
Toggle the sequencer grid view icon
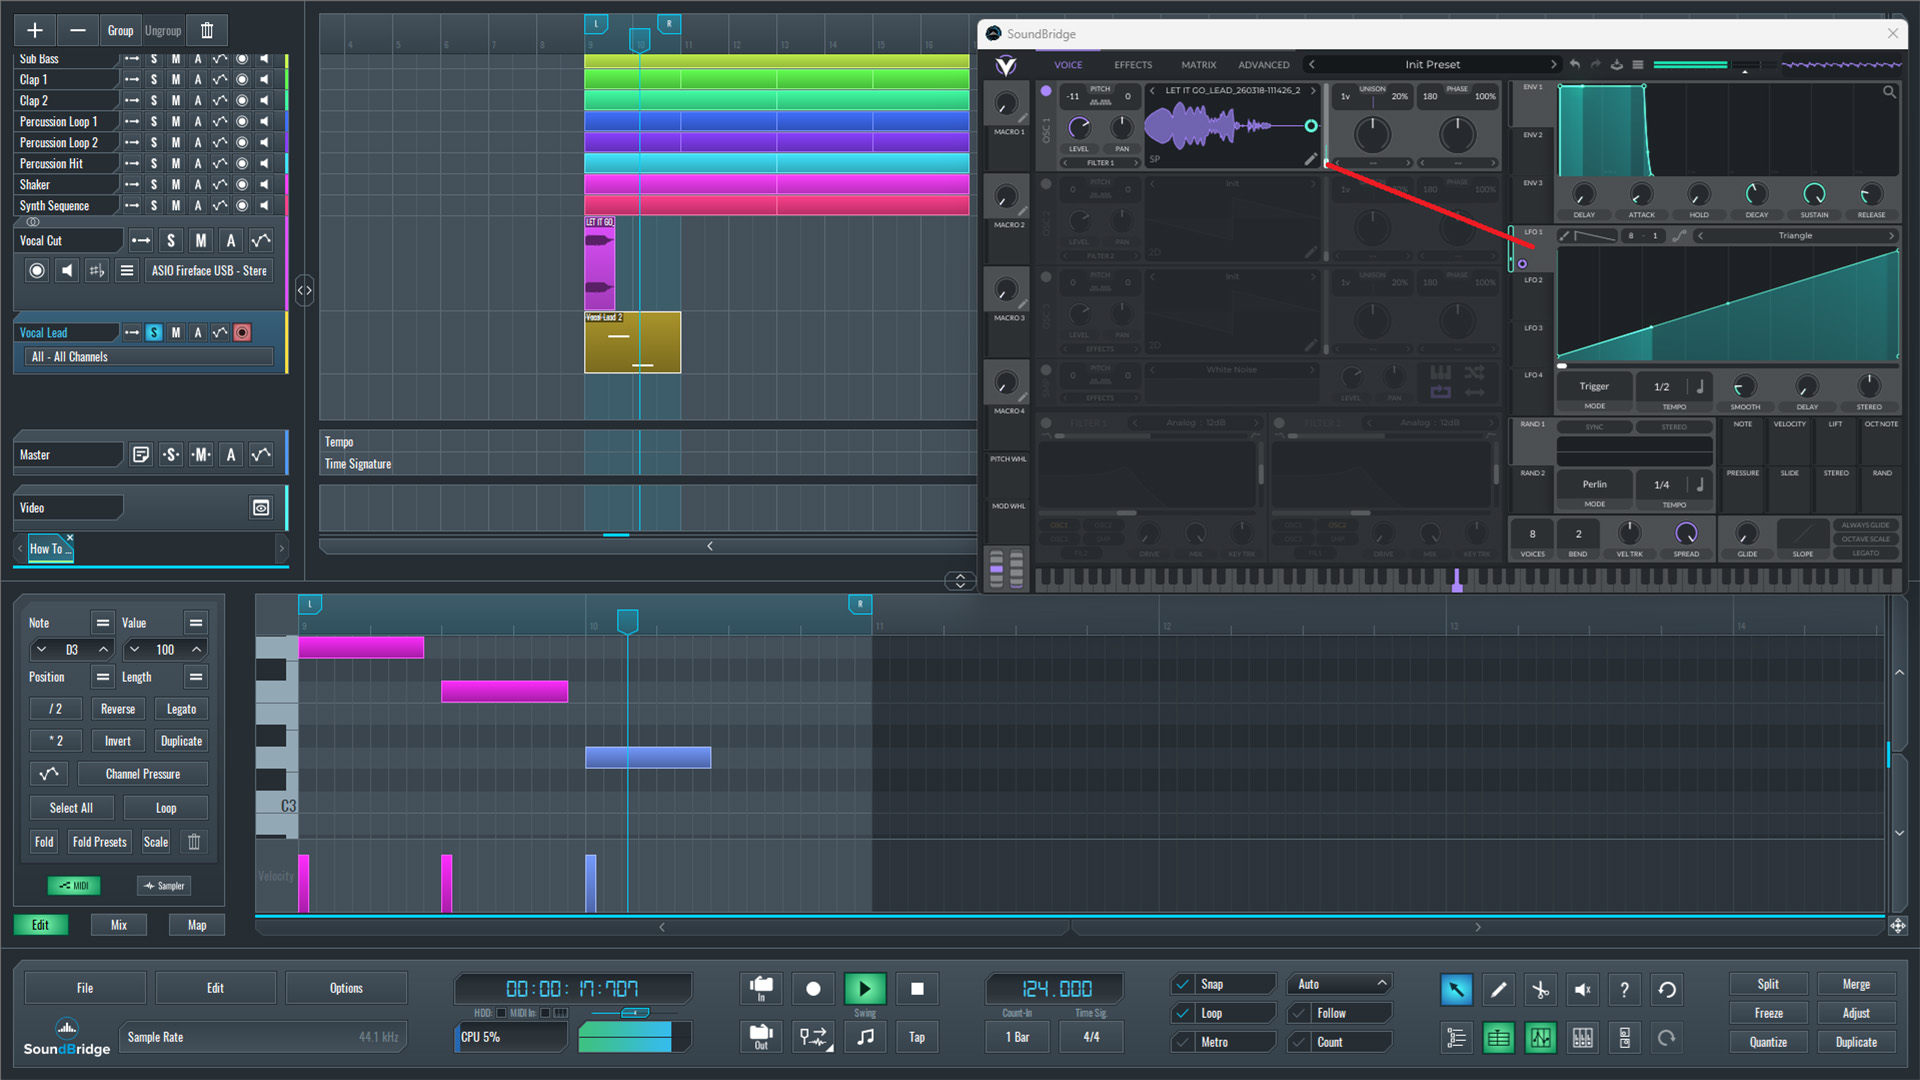point(1498,1038)
